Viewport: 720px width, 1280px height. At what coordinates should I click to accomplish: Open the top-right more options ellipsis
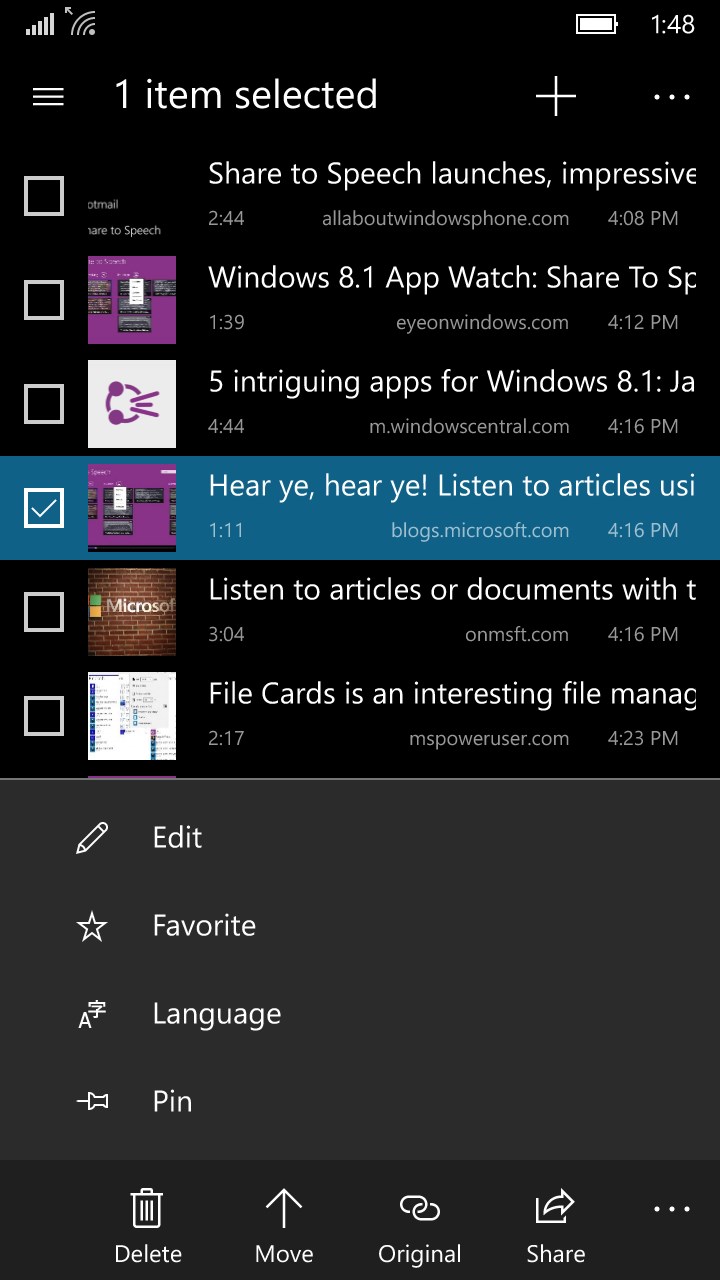pyautogui.click(x=672, y=97)
